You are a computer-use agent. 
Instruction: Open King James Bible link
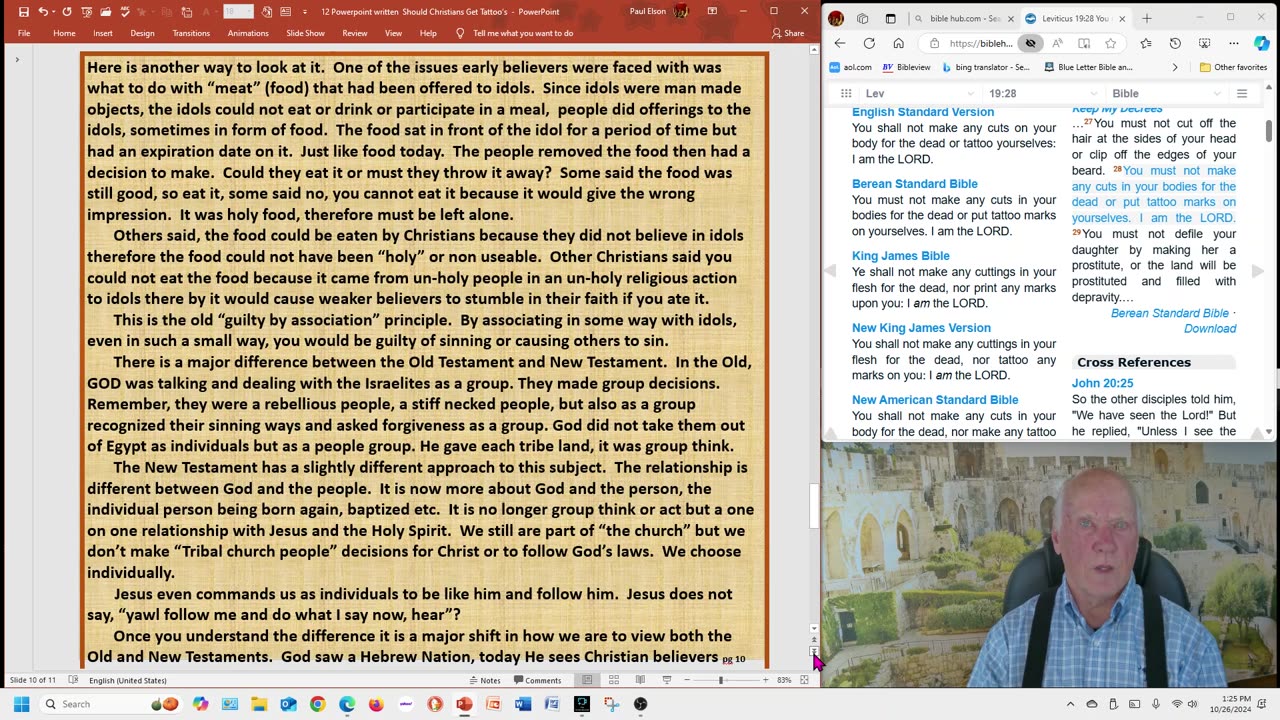901,256
